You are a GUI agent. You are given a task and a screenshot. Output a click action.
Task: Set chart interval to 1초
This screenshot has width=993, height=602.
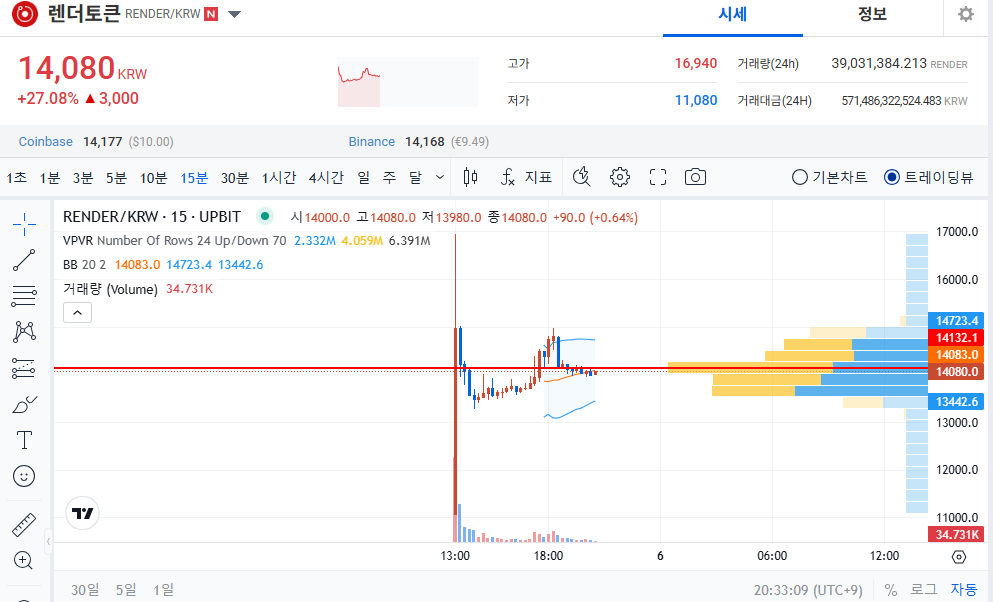[16, 178]
